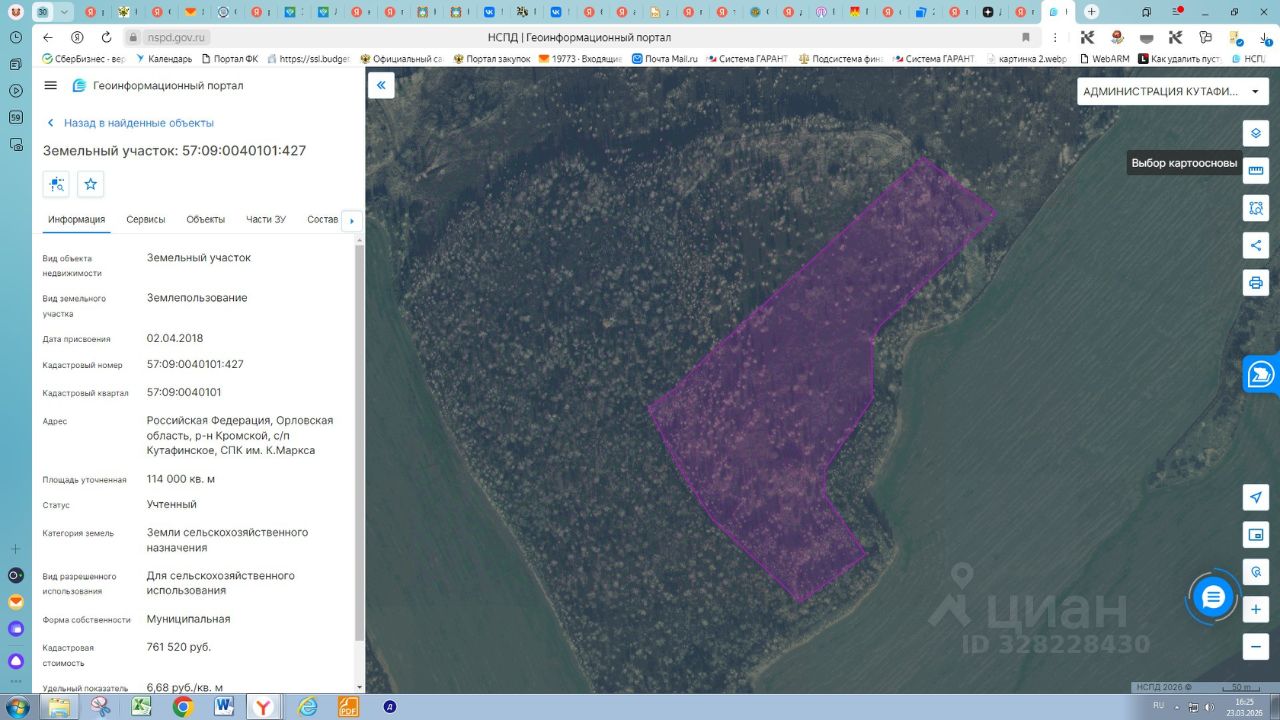Bookmark the page in address bar

click(1026, 37)
